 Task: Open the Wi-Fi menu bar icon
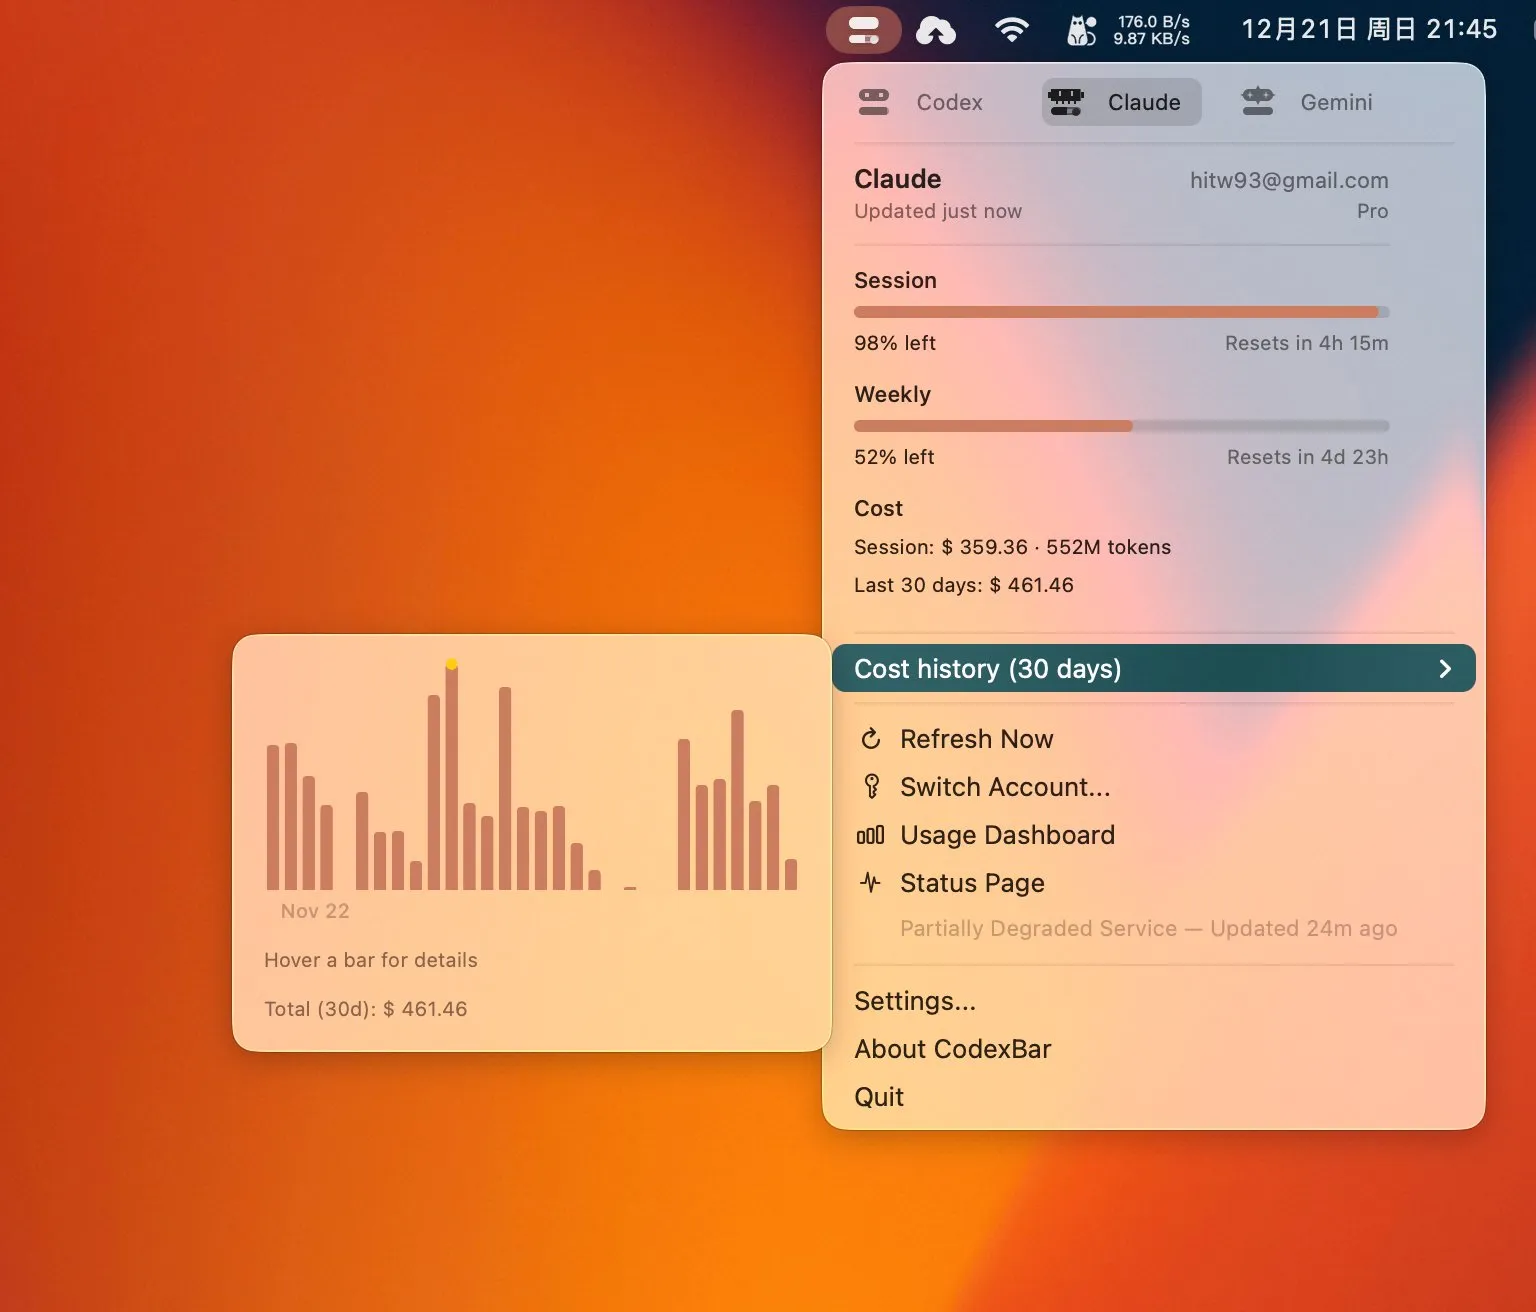(1012, 30)
